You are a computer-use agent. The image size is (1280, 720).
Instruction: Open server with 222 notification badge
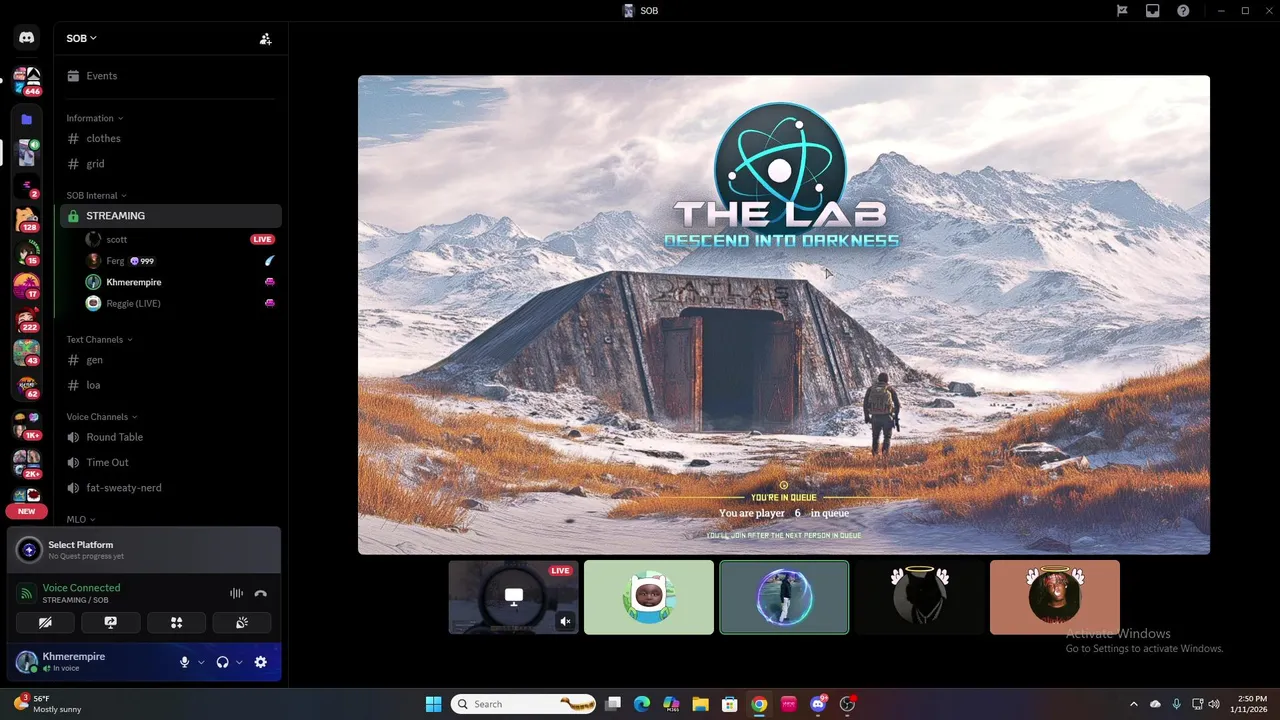(x=27, y=321)
